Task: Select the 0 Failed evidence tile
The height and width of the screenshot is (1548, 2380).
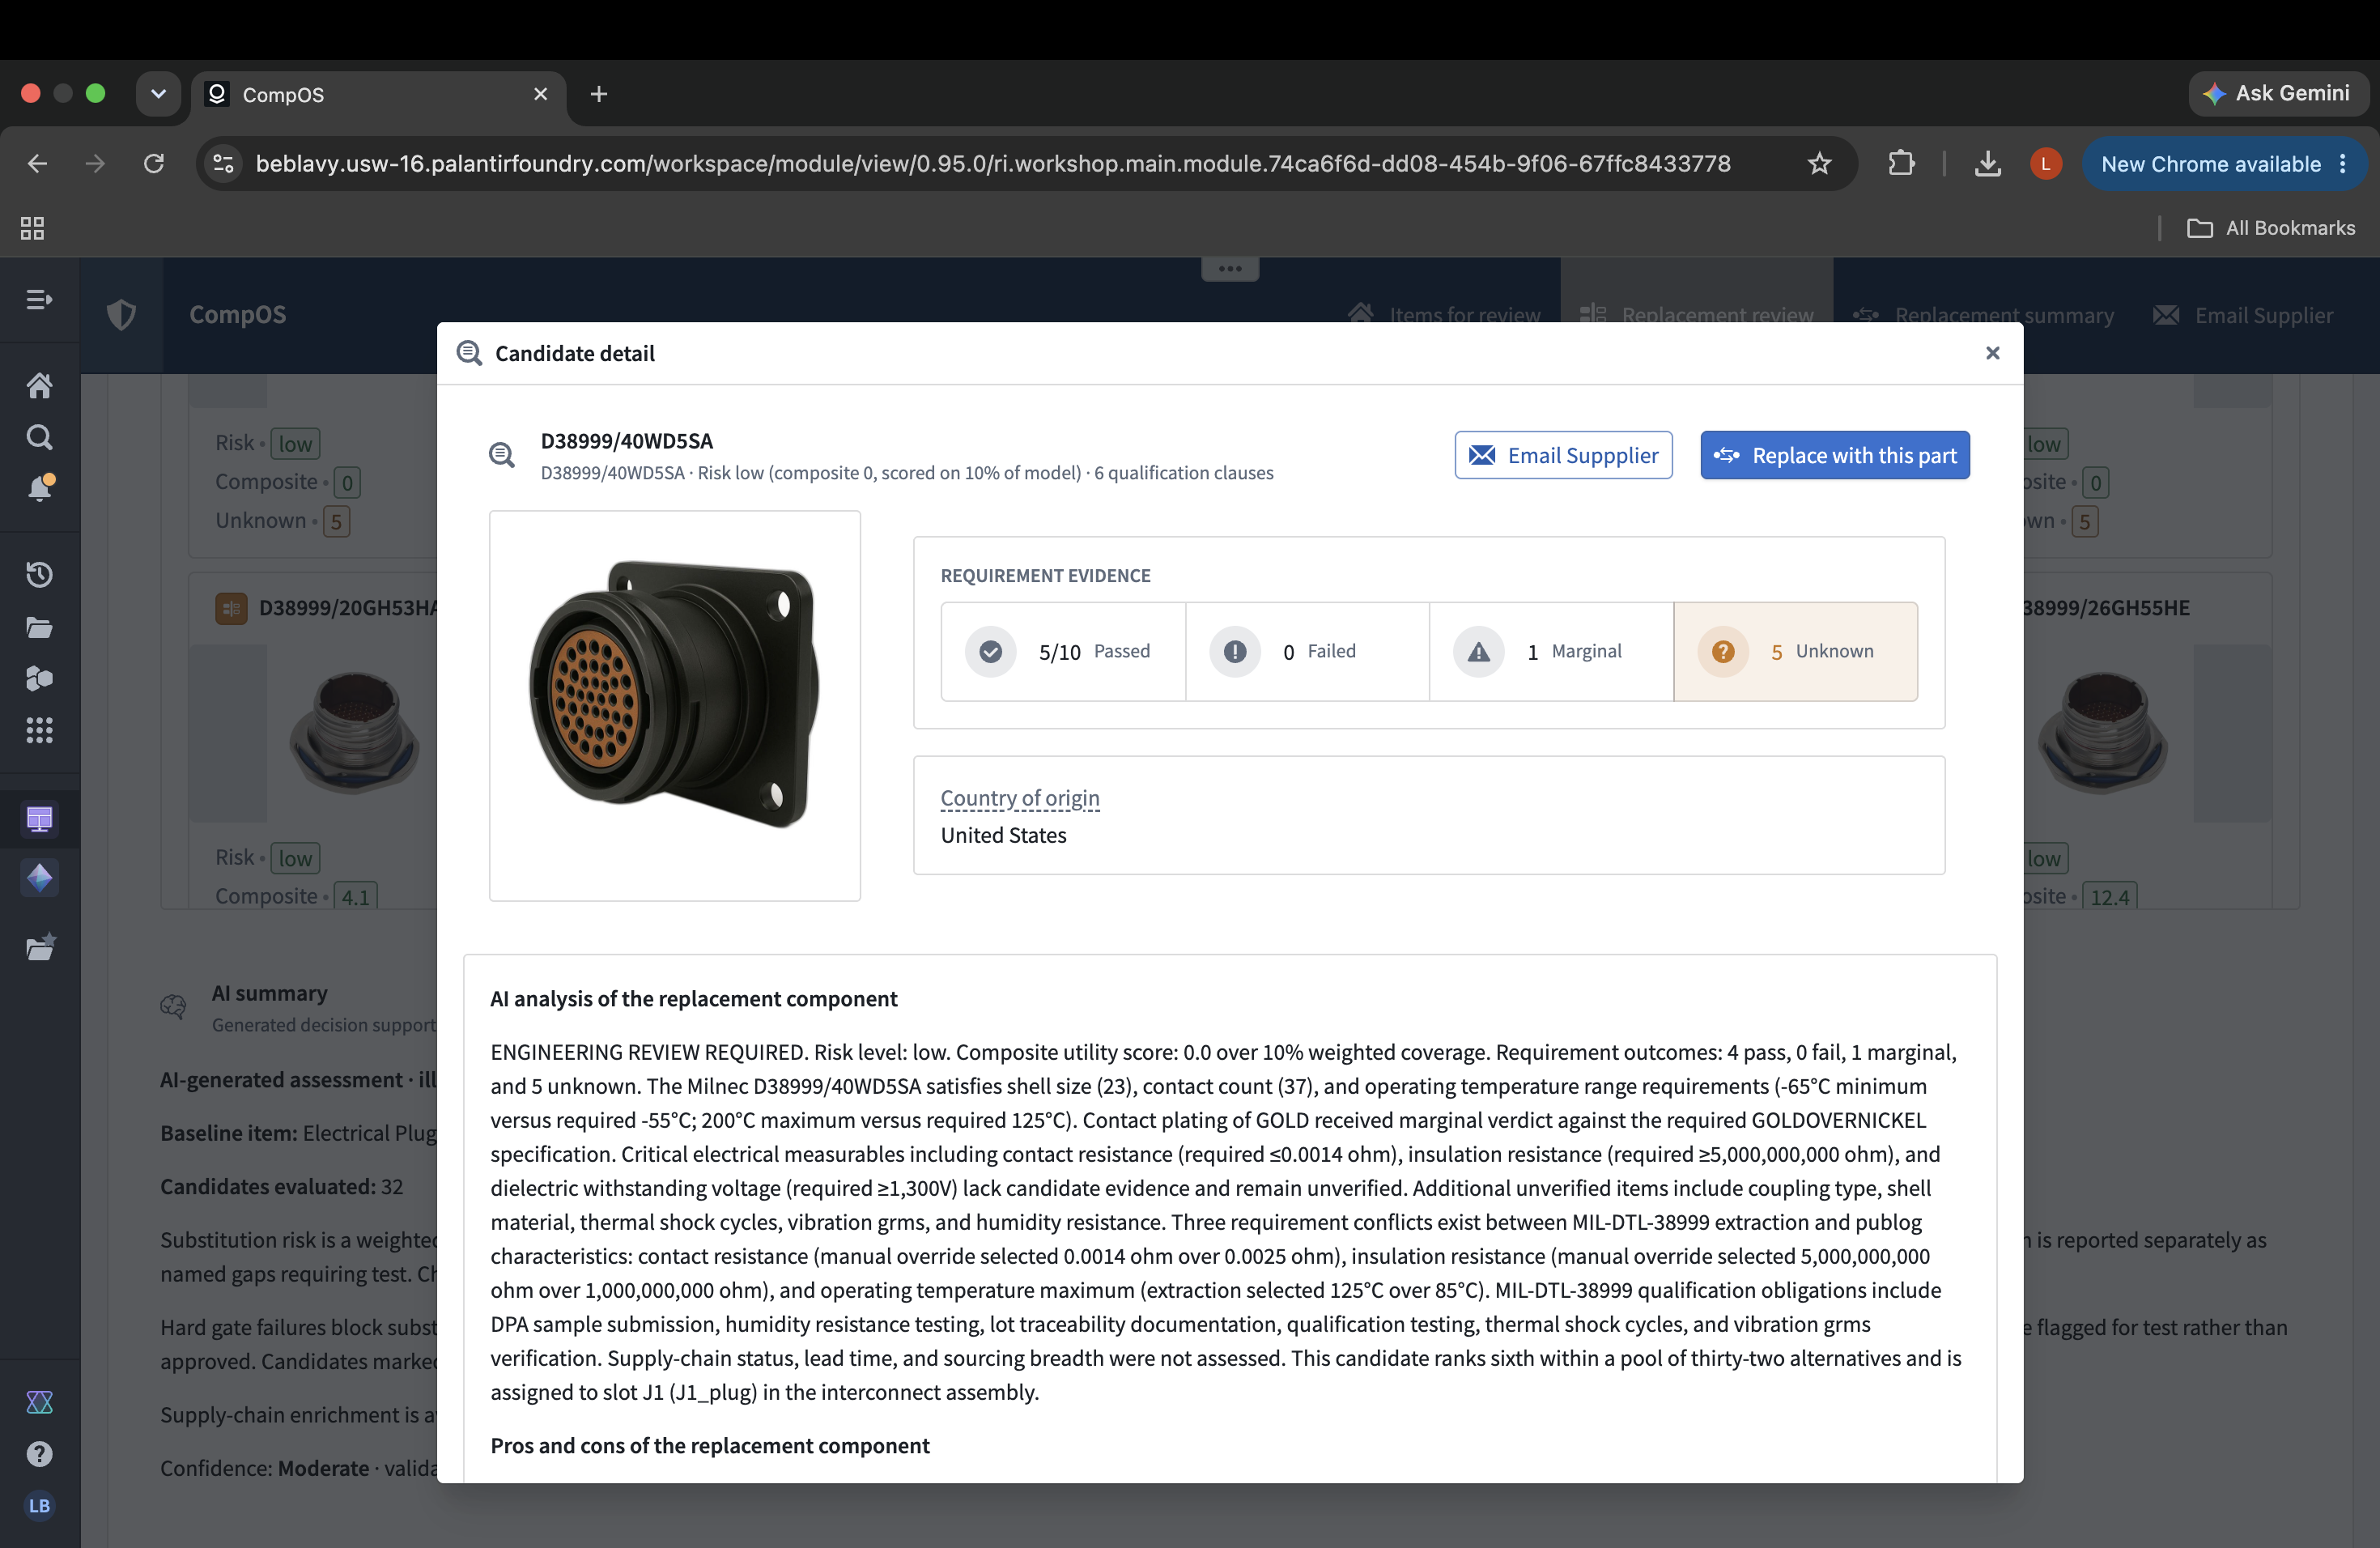Action: click(1307, 651)
